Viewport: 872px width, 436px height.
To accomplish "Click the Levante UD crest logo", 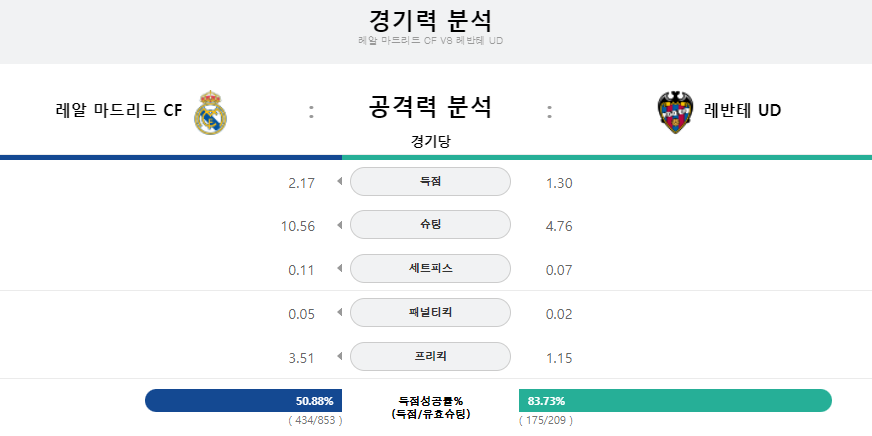I will [x=675, y=112].
